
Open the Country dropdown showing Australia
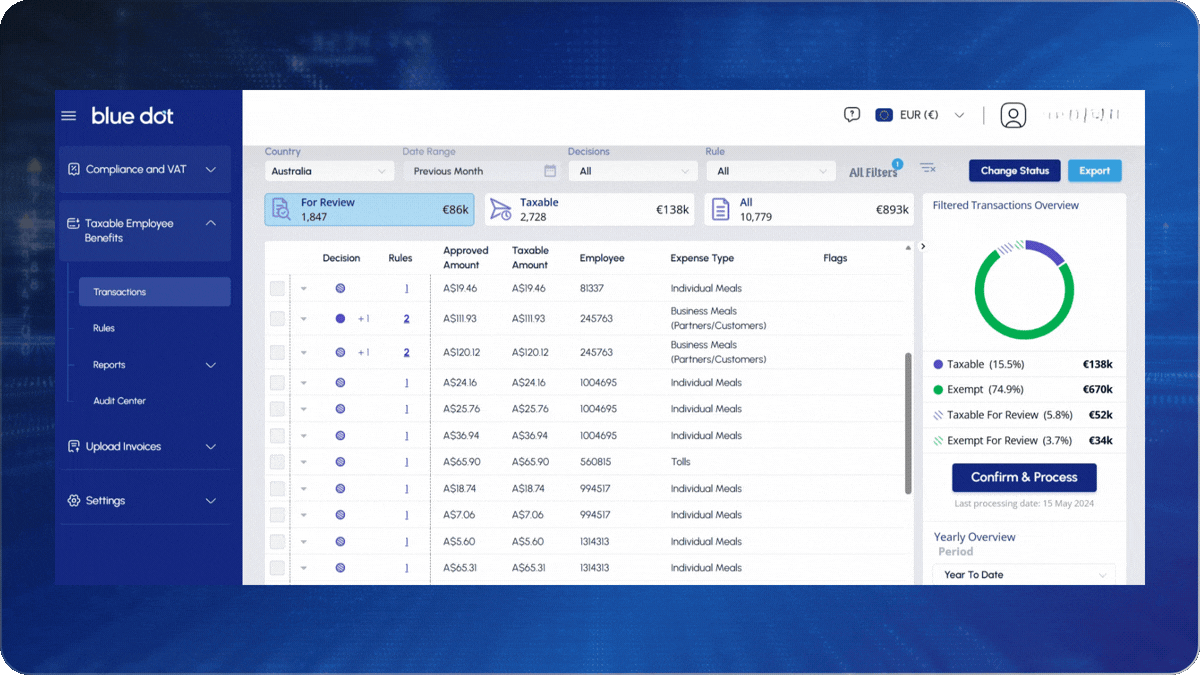[329, 171]
